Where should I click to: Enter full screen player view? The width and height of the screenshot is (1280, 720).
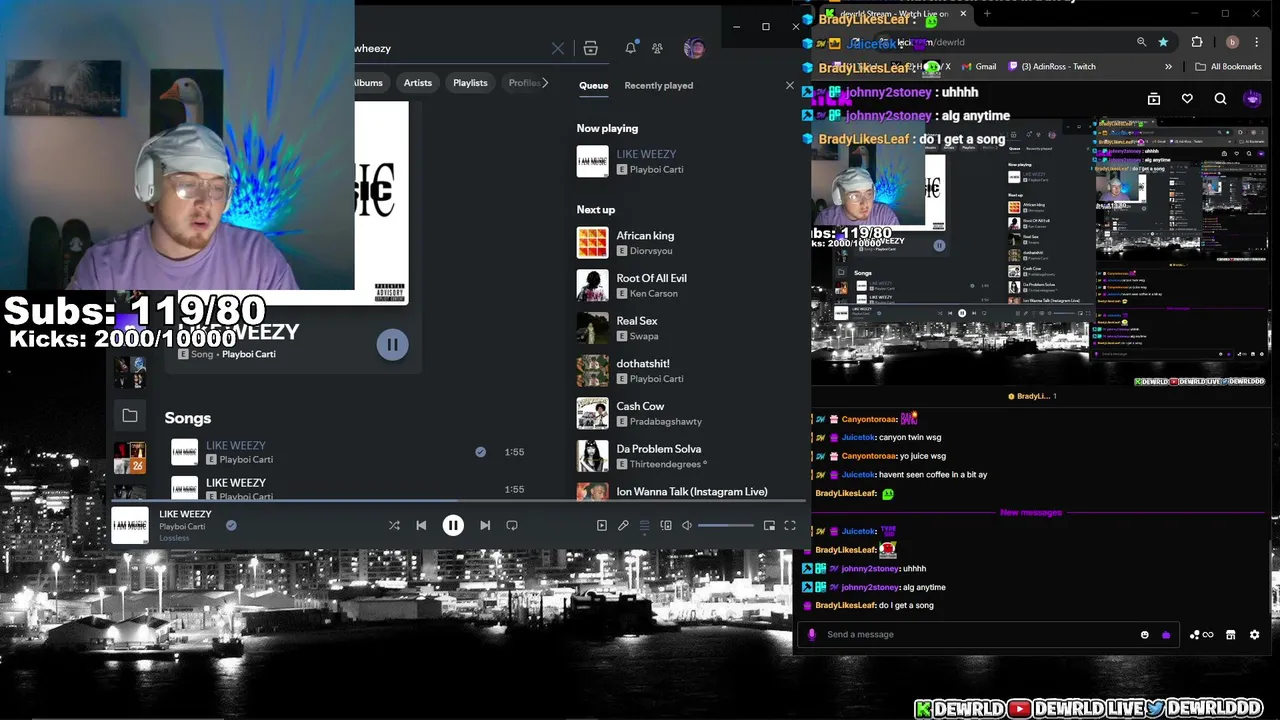pyautogui.click(x=790, y=525)
